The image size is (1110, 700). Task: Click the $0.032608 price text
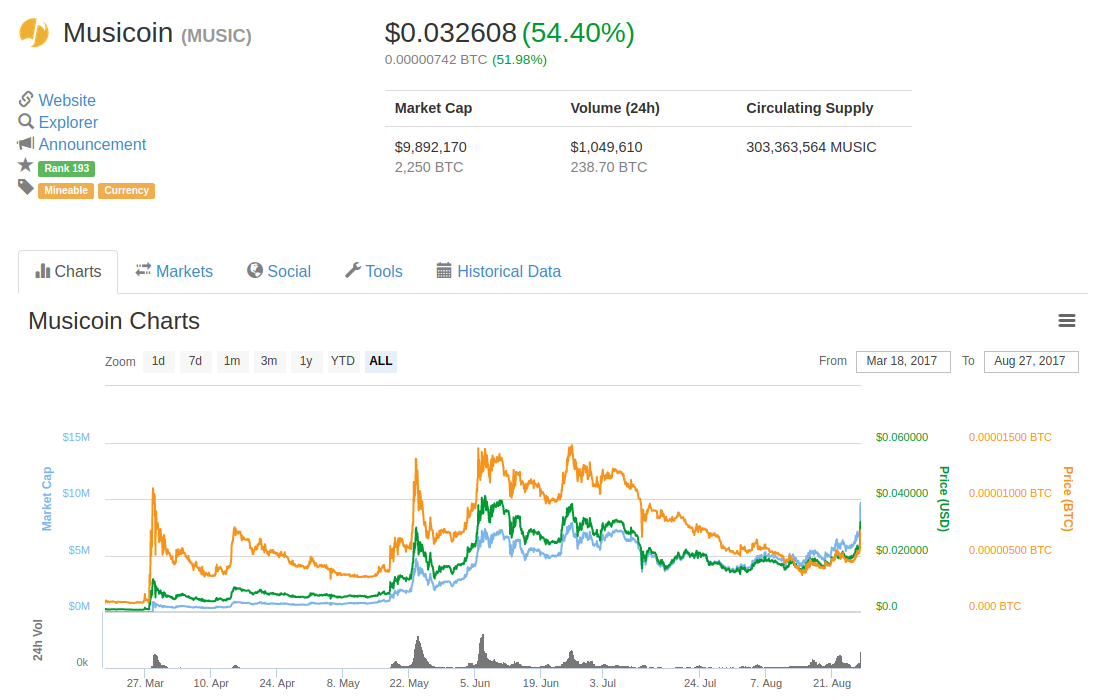pos(450,33)
